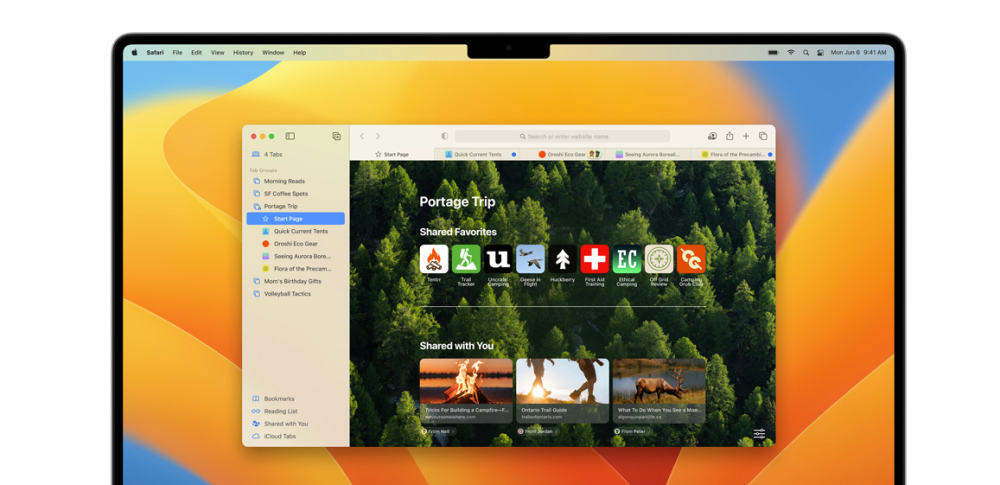Open the Mom's Birthday Gifts tab group
This screenshot has width=1000, height=485.
point(295,281)
